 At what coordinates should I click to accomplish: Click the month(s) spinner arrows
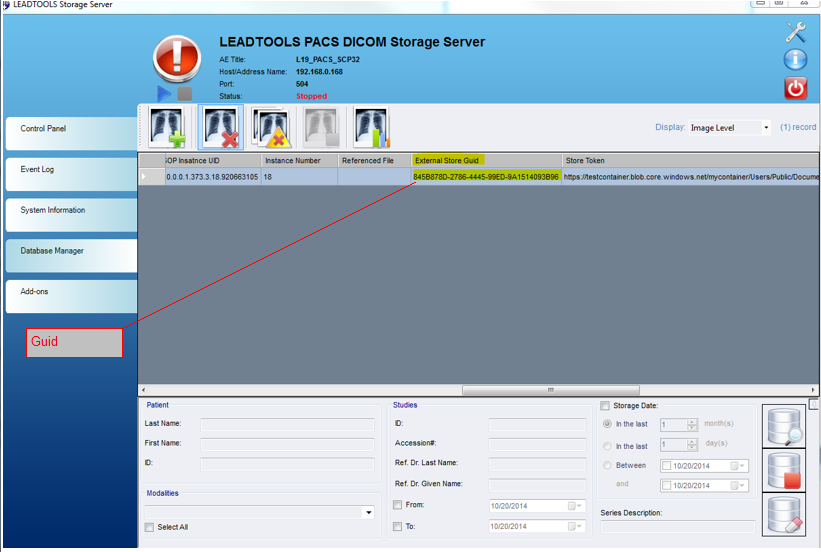(x=692, y=425)
